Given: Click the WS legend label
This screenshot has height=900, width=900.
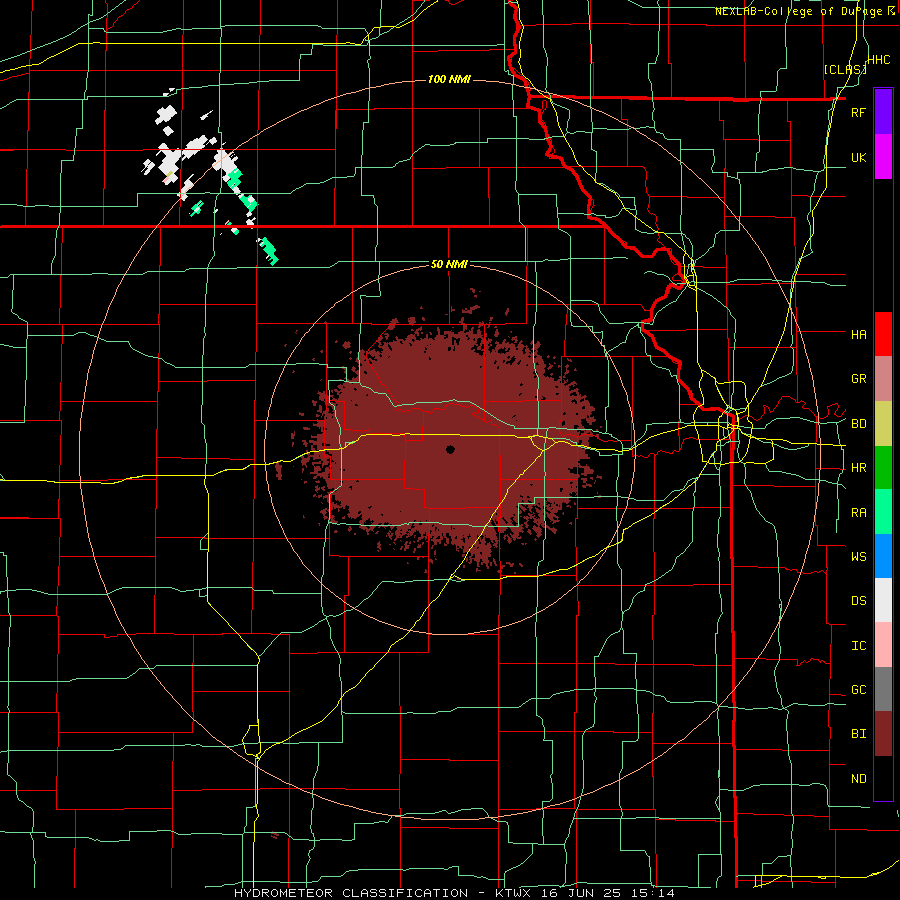Looking at the screenshot, I should 859,557.
